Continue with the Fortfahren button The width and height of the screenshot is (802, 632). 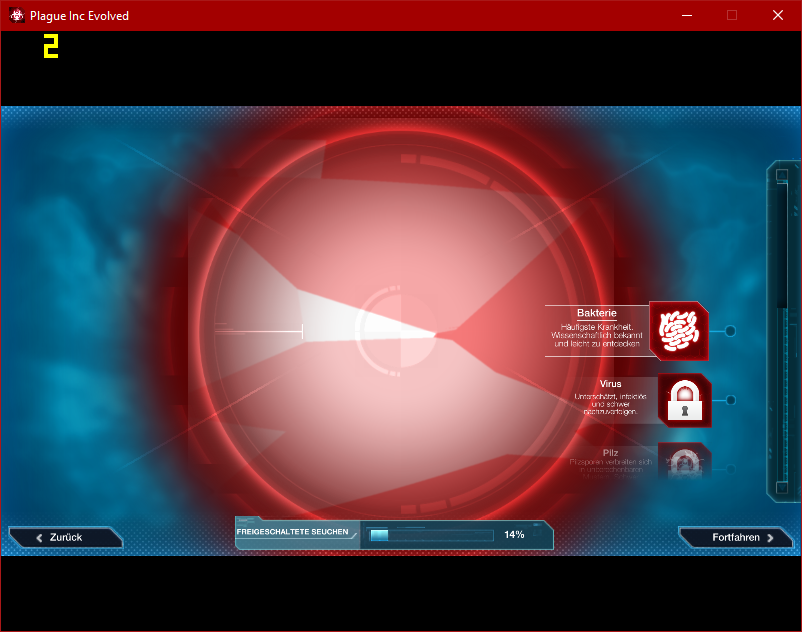pos(736,537)
